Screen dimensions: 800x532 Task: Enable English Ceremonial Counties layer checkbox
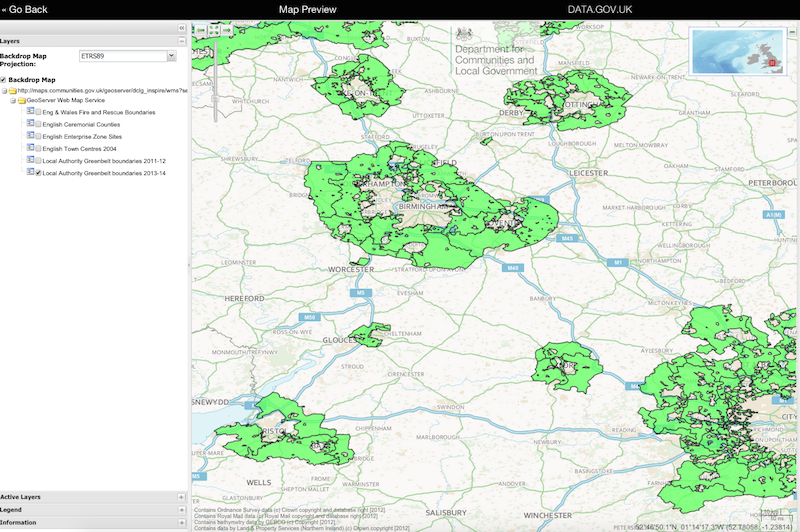click(38, 124)
